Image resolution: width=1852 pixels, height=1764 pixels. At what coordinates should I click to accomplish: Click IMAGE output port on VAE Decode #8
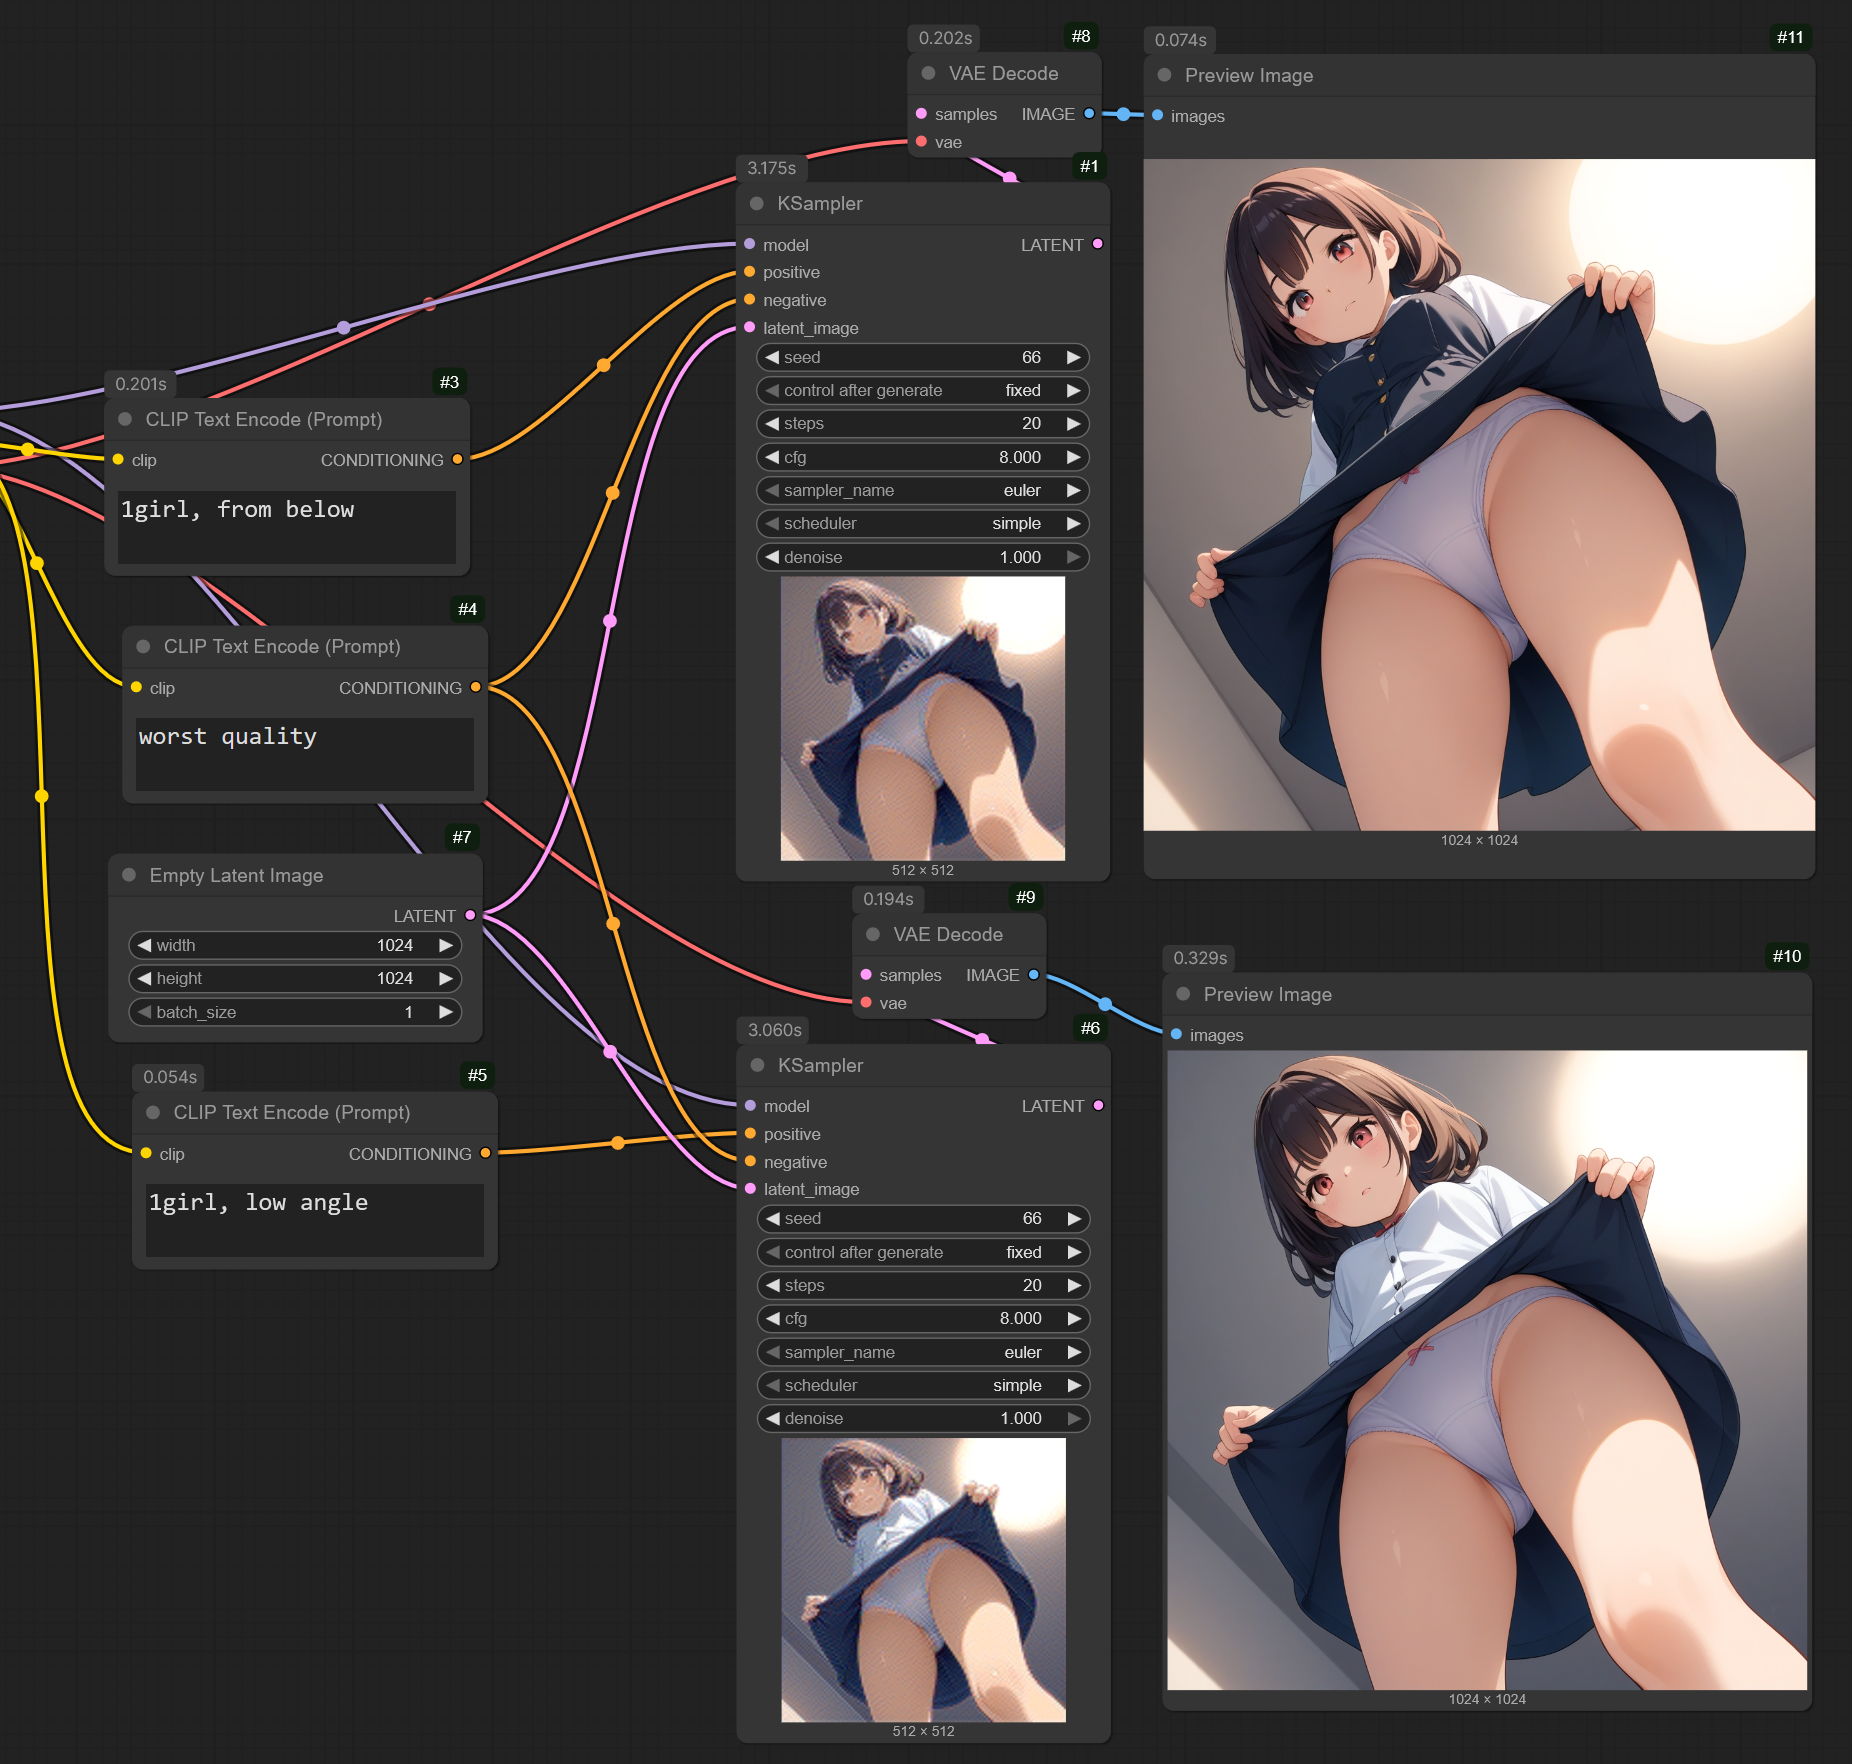click(x=1089, y=114)
